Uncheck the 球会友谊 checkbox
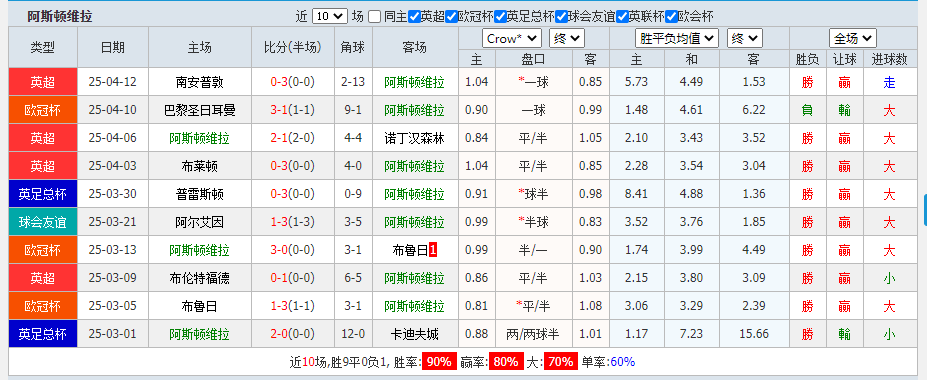 [x=562, y=17]
